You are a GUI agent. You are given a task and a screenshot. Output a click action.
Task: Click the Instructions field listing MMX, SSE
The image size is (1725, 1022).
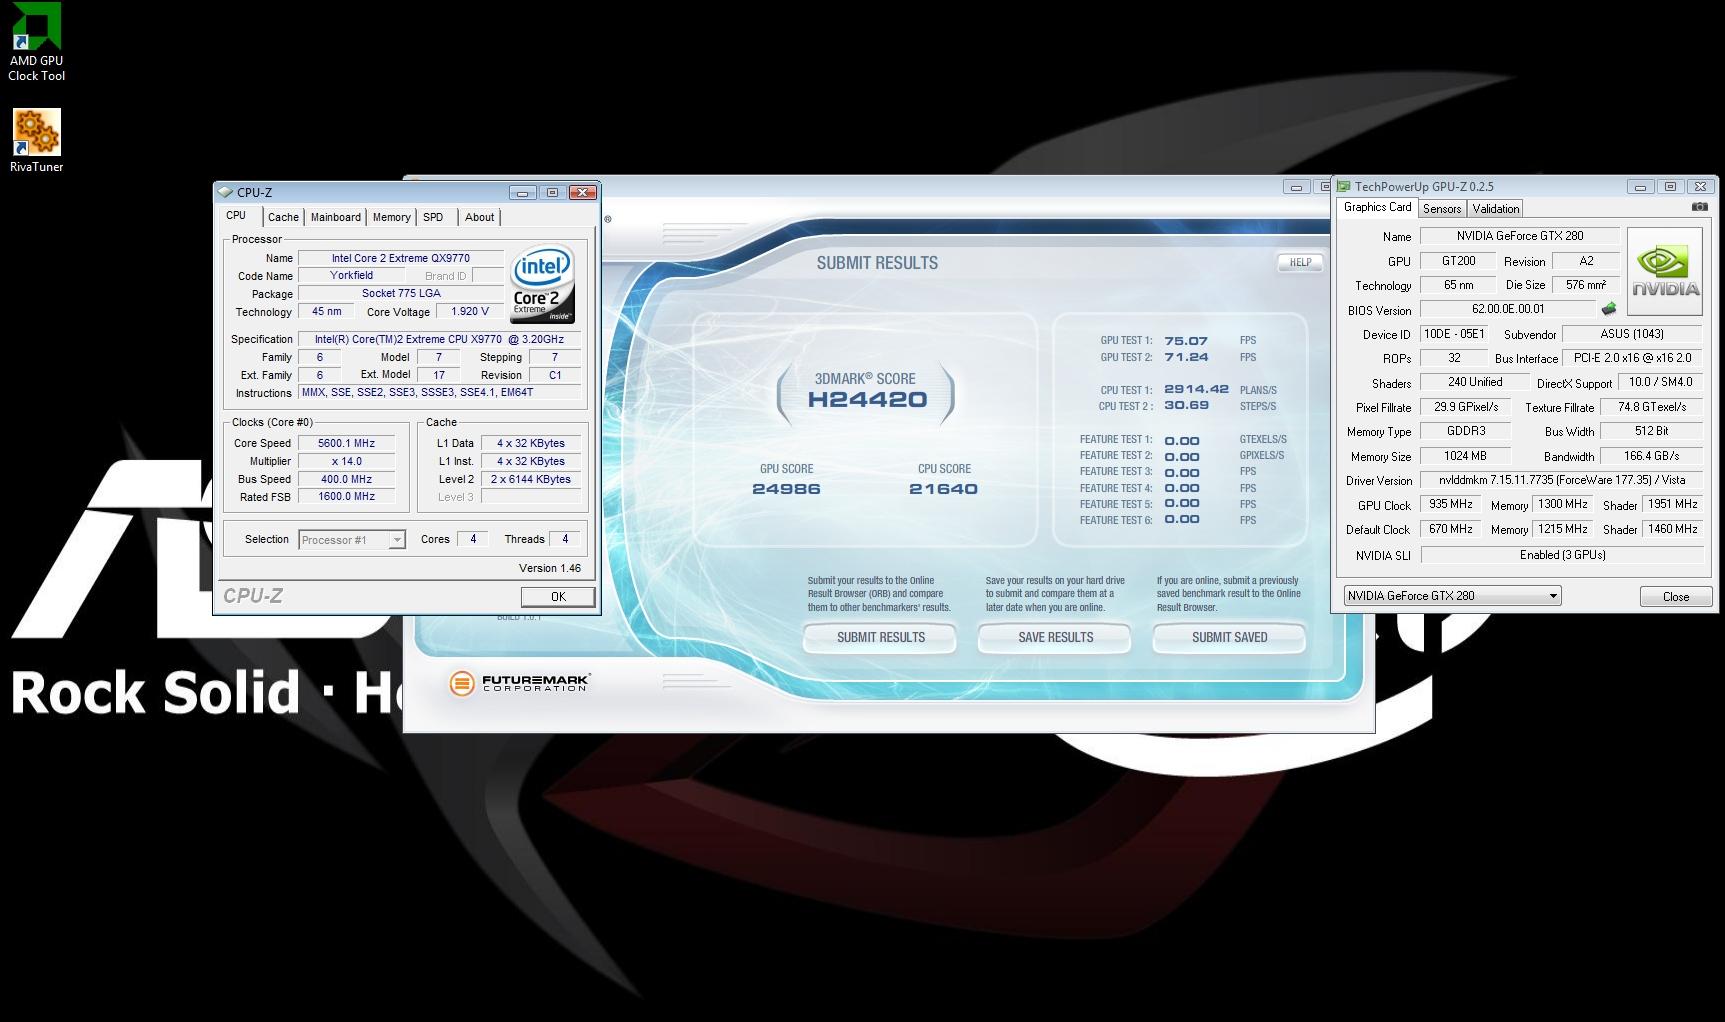click(439, 393)
